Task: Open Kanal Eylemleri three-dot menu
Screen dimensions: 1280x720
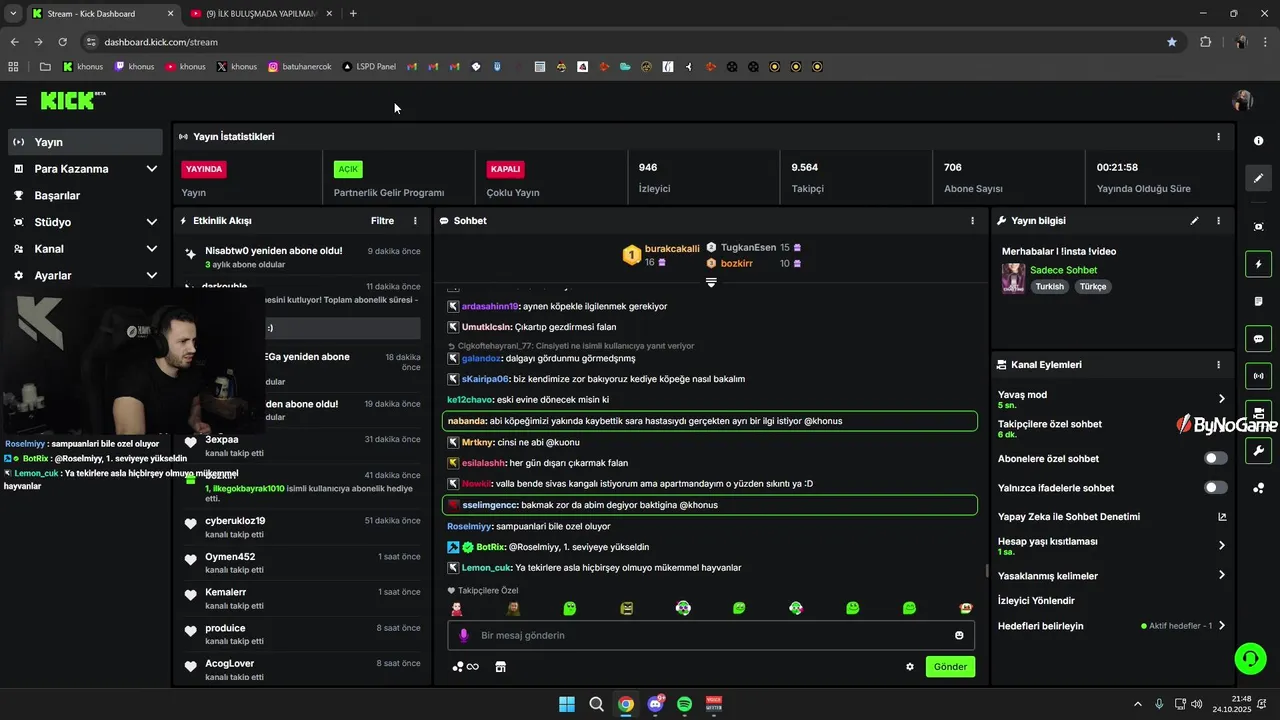Action: click(1218, 365)
